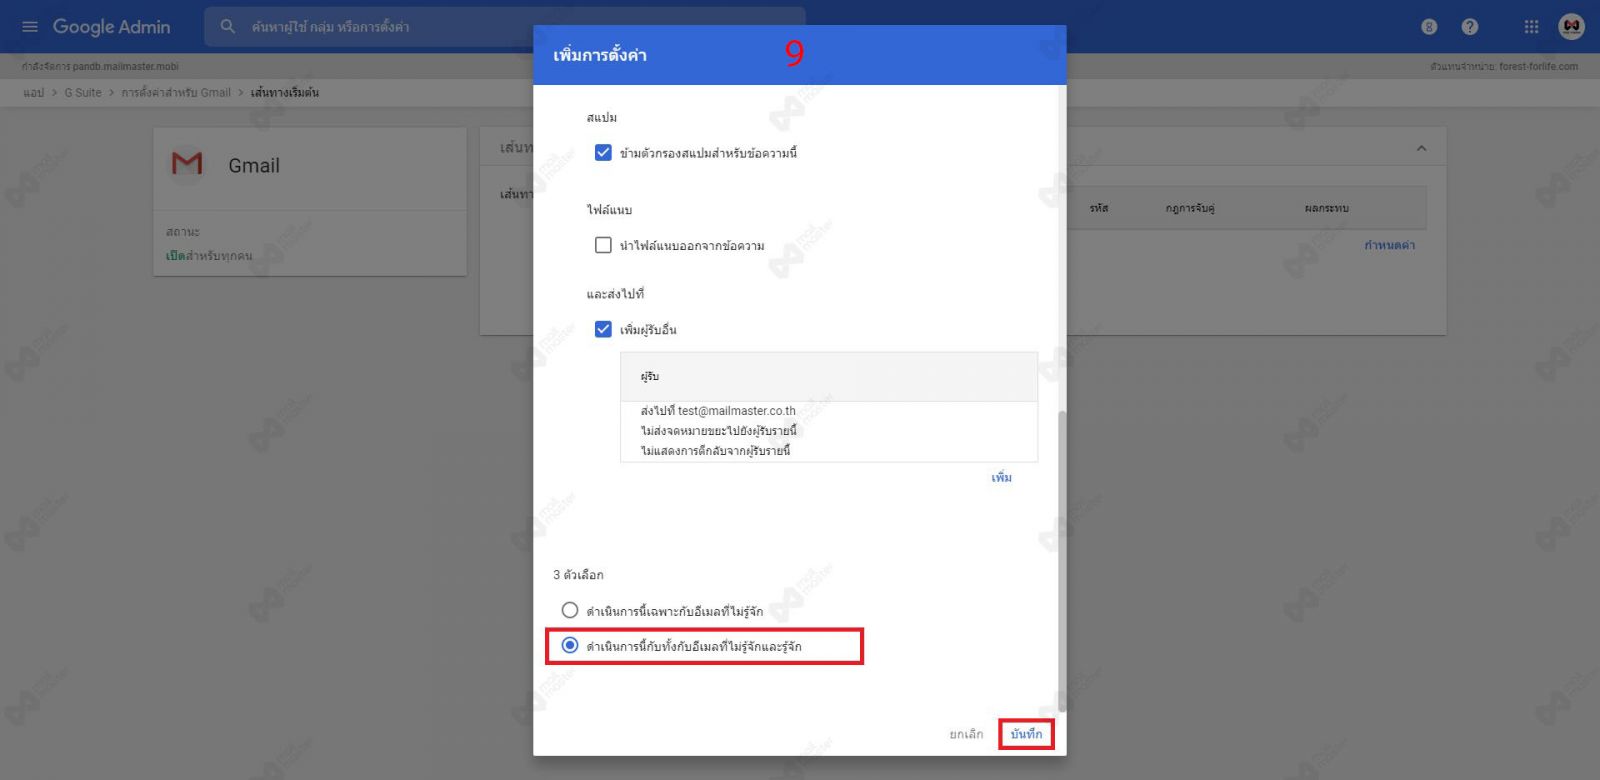Click the dialog vertical scrollbar

coord(1061,560)
